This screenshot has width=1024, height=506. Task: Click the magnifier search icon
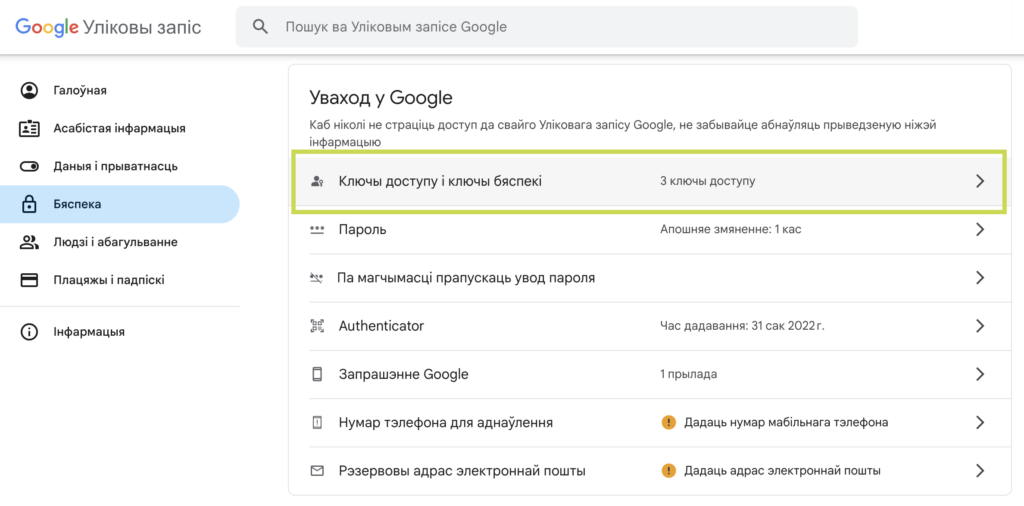(261, 27)
